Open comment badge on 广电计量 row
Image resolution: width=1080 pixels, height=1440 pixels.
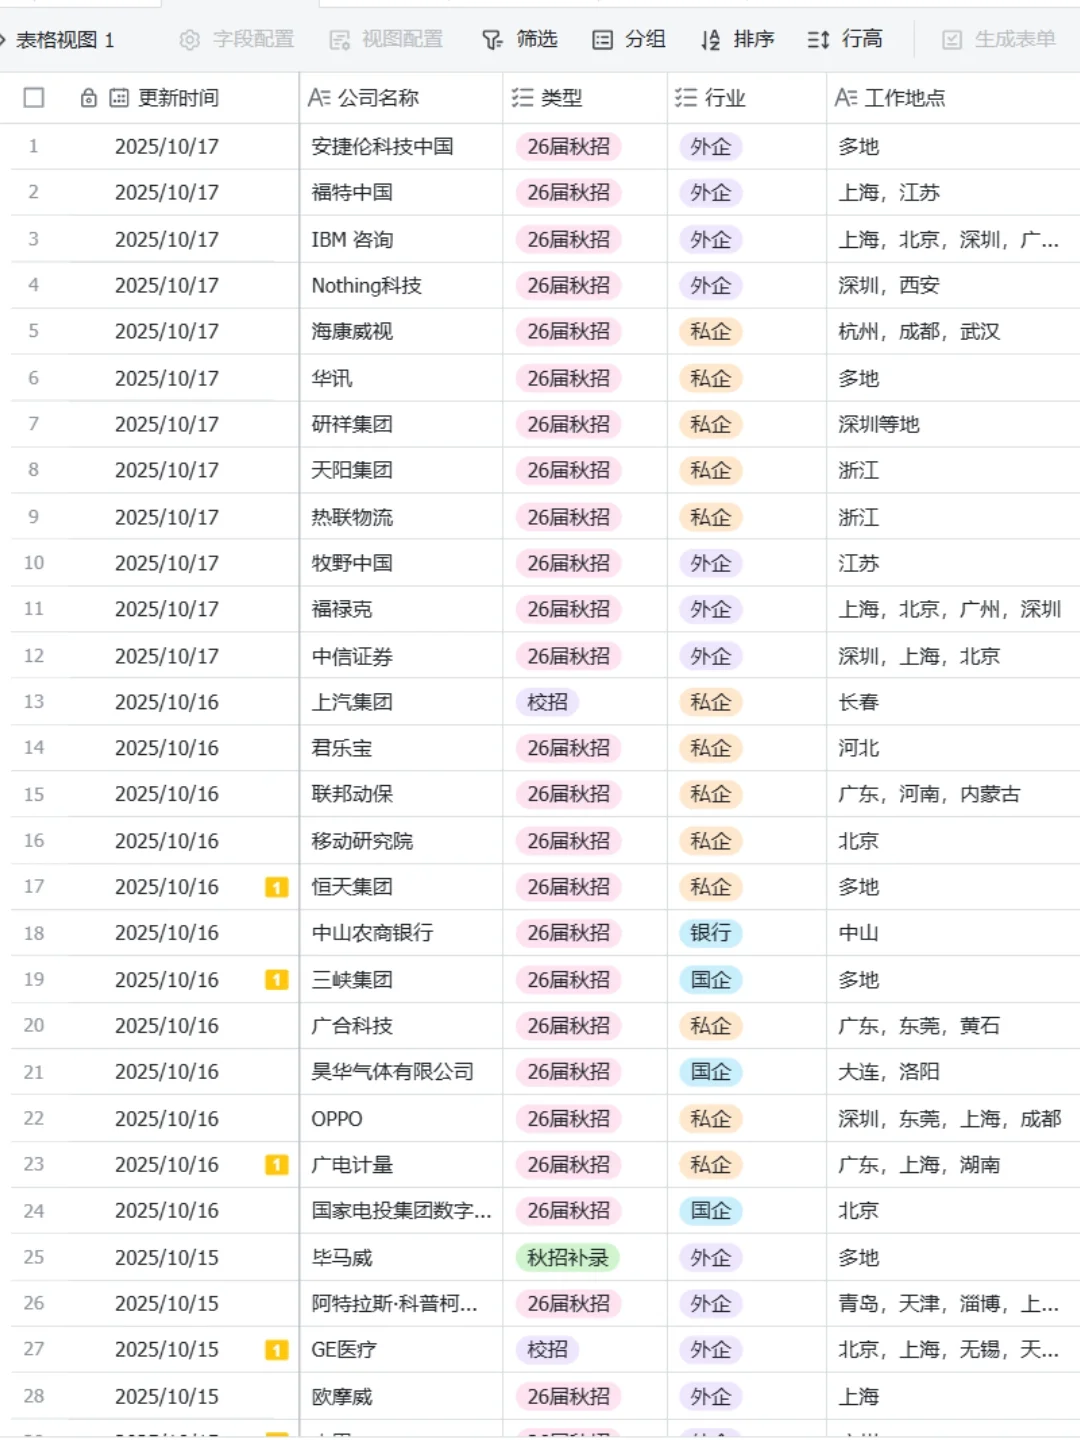tap(277, 1165)
